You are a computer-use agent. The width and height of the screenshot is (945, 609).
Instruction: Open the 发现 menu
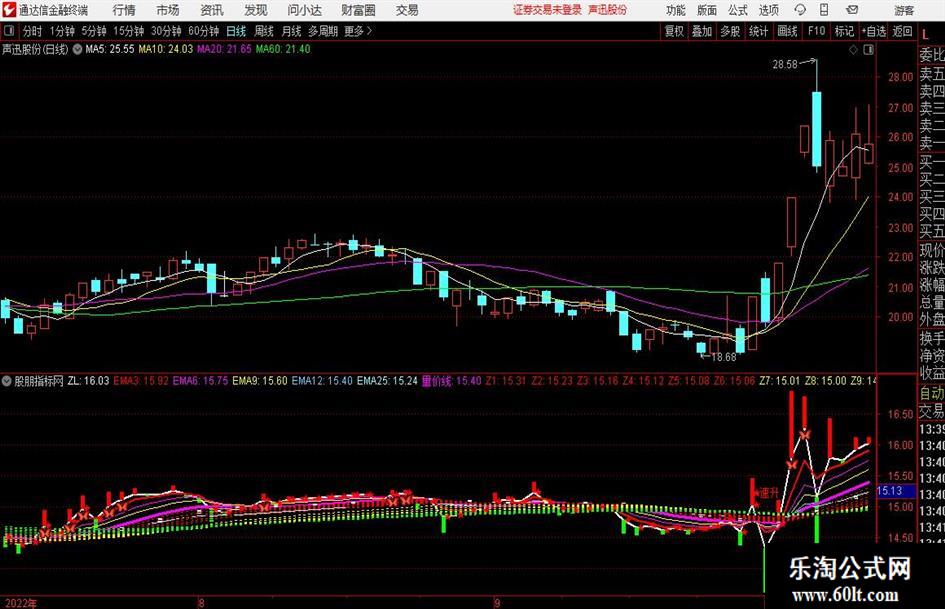click(x=256, y=10)
